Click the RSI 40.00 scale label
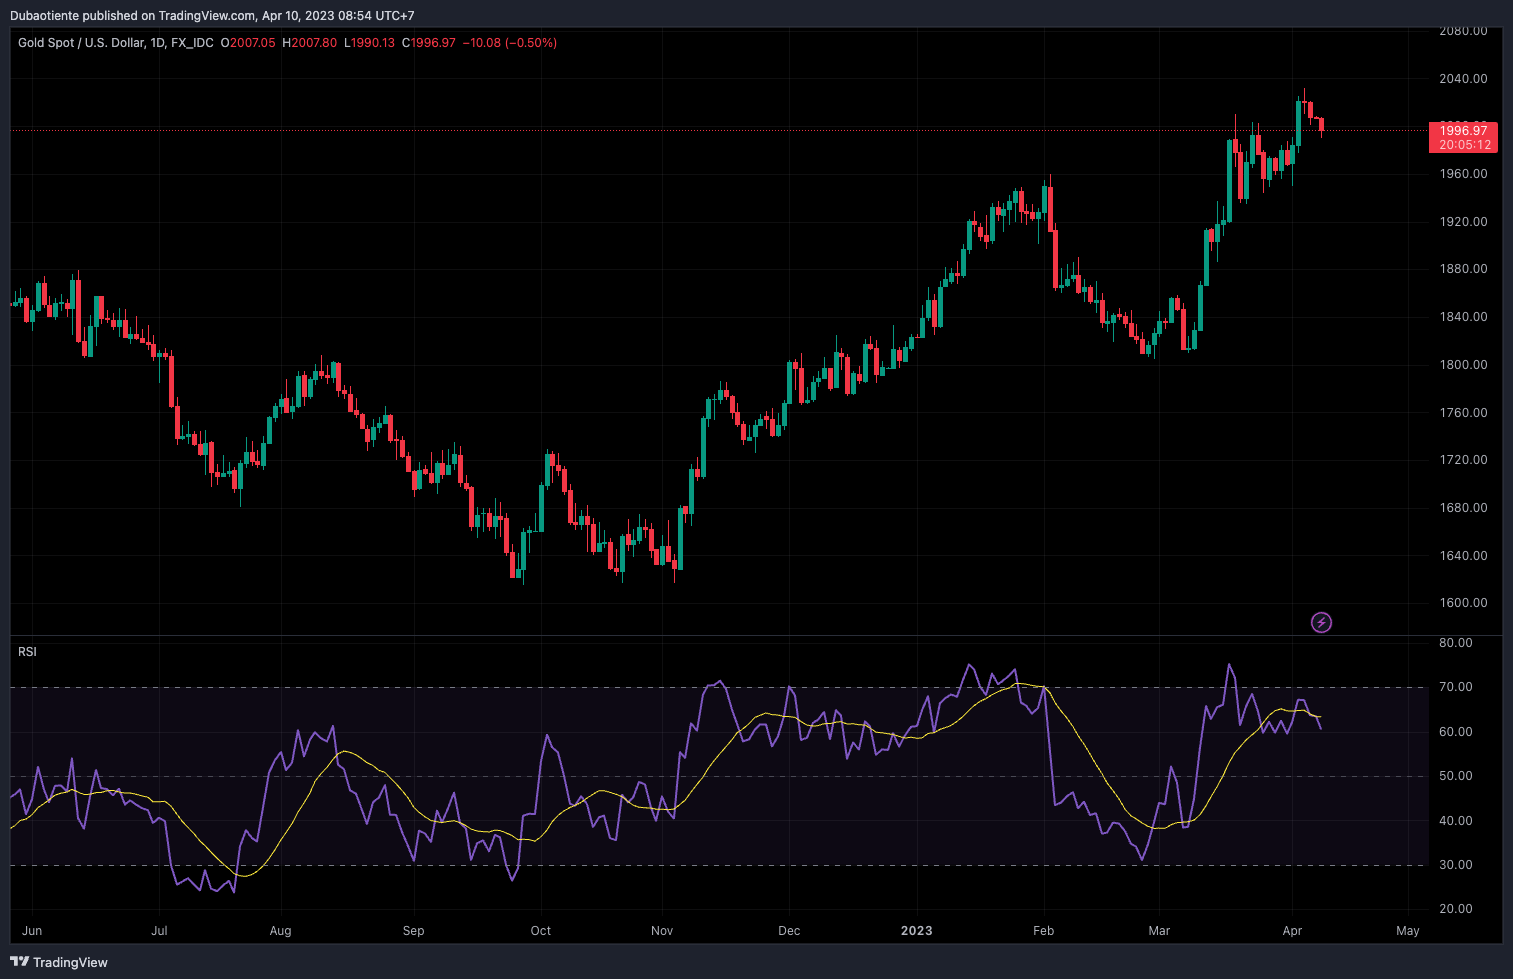 point(1456,821)
